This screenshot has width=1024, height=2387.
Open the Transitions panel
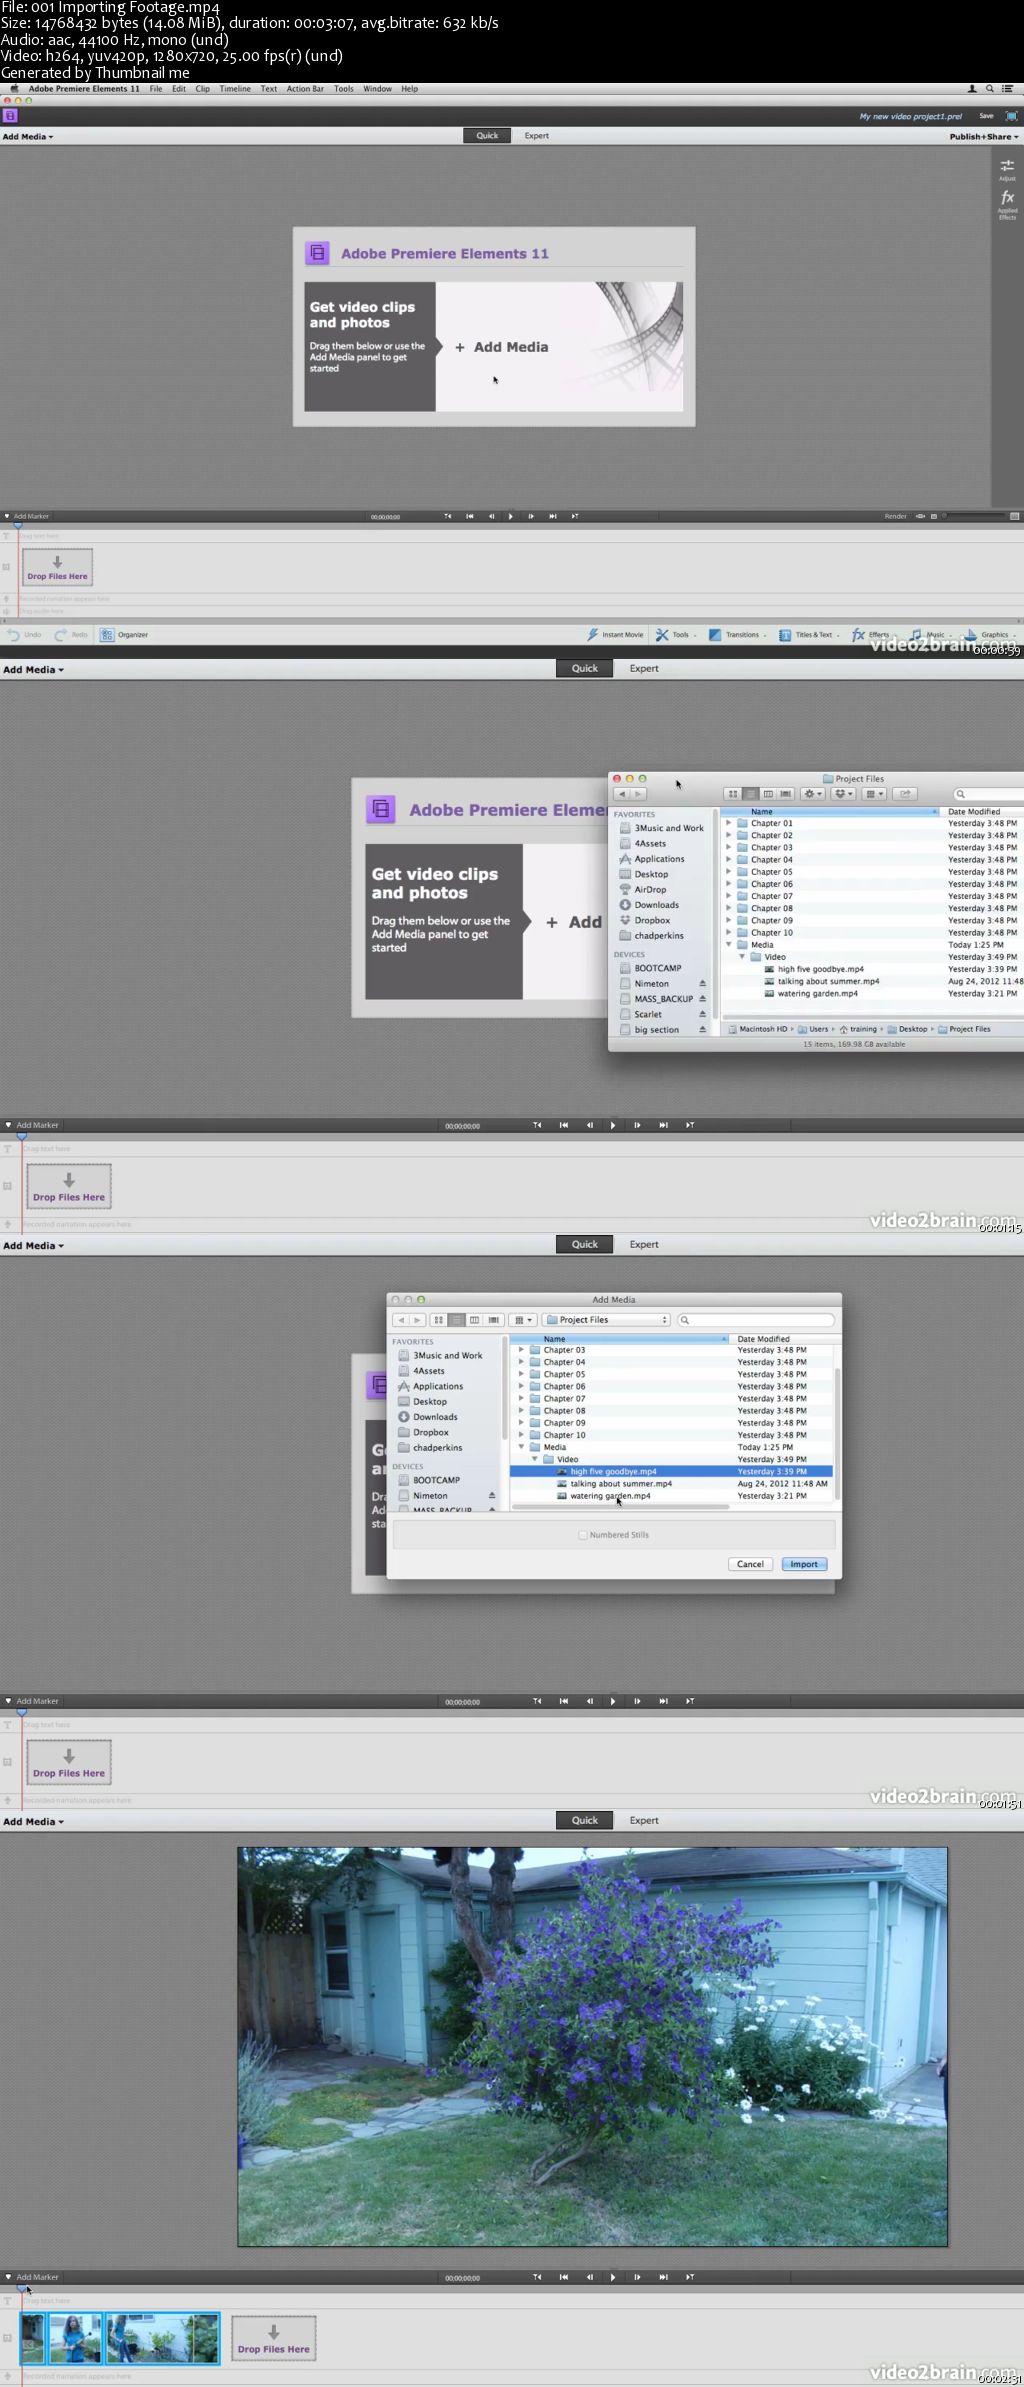pos(737,635)
